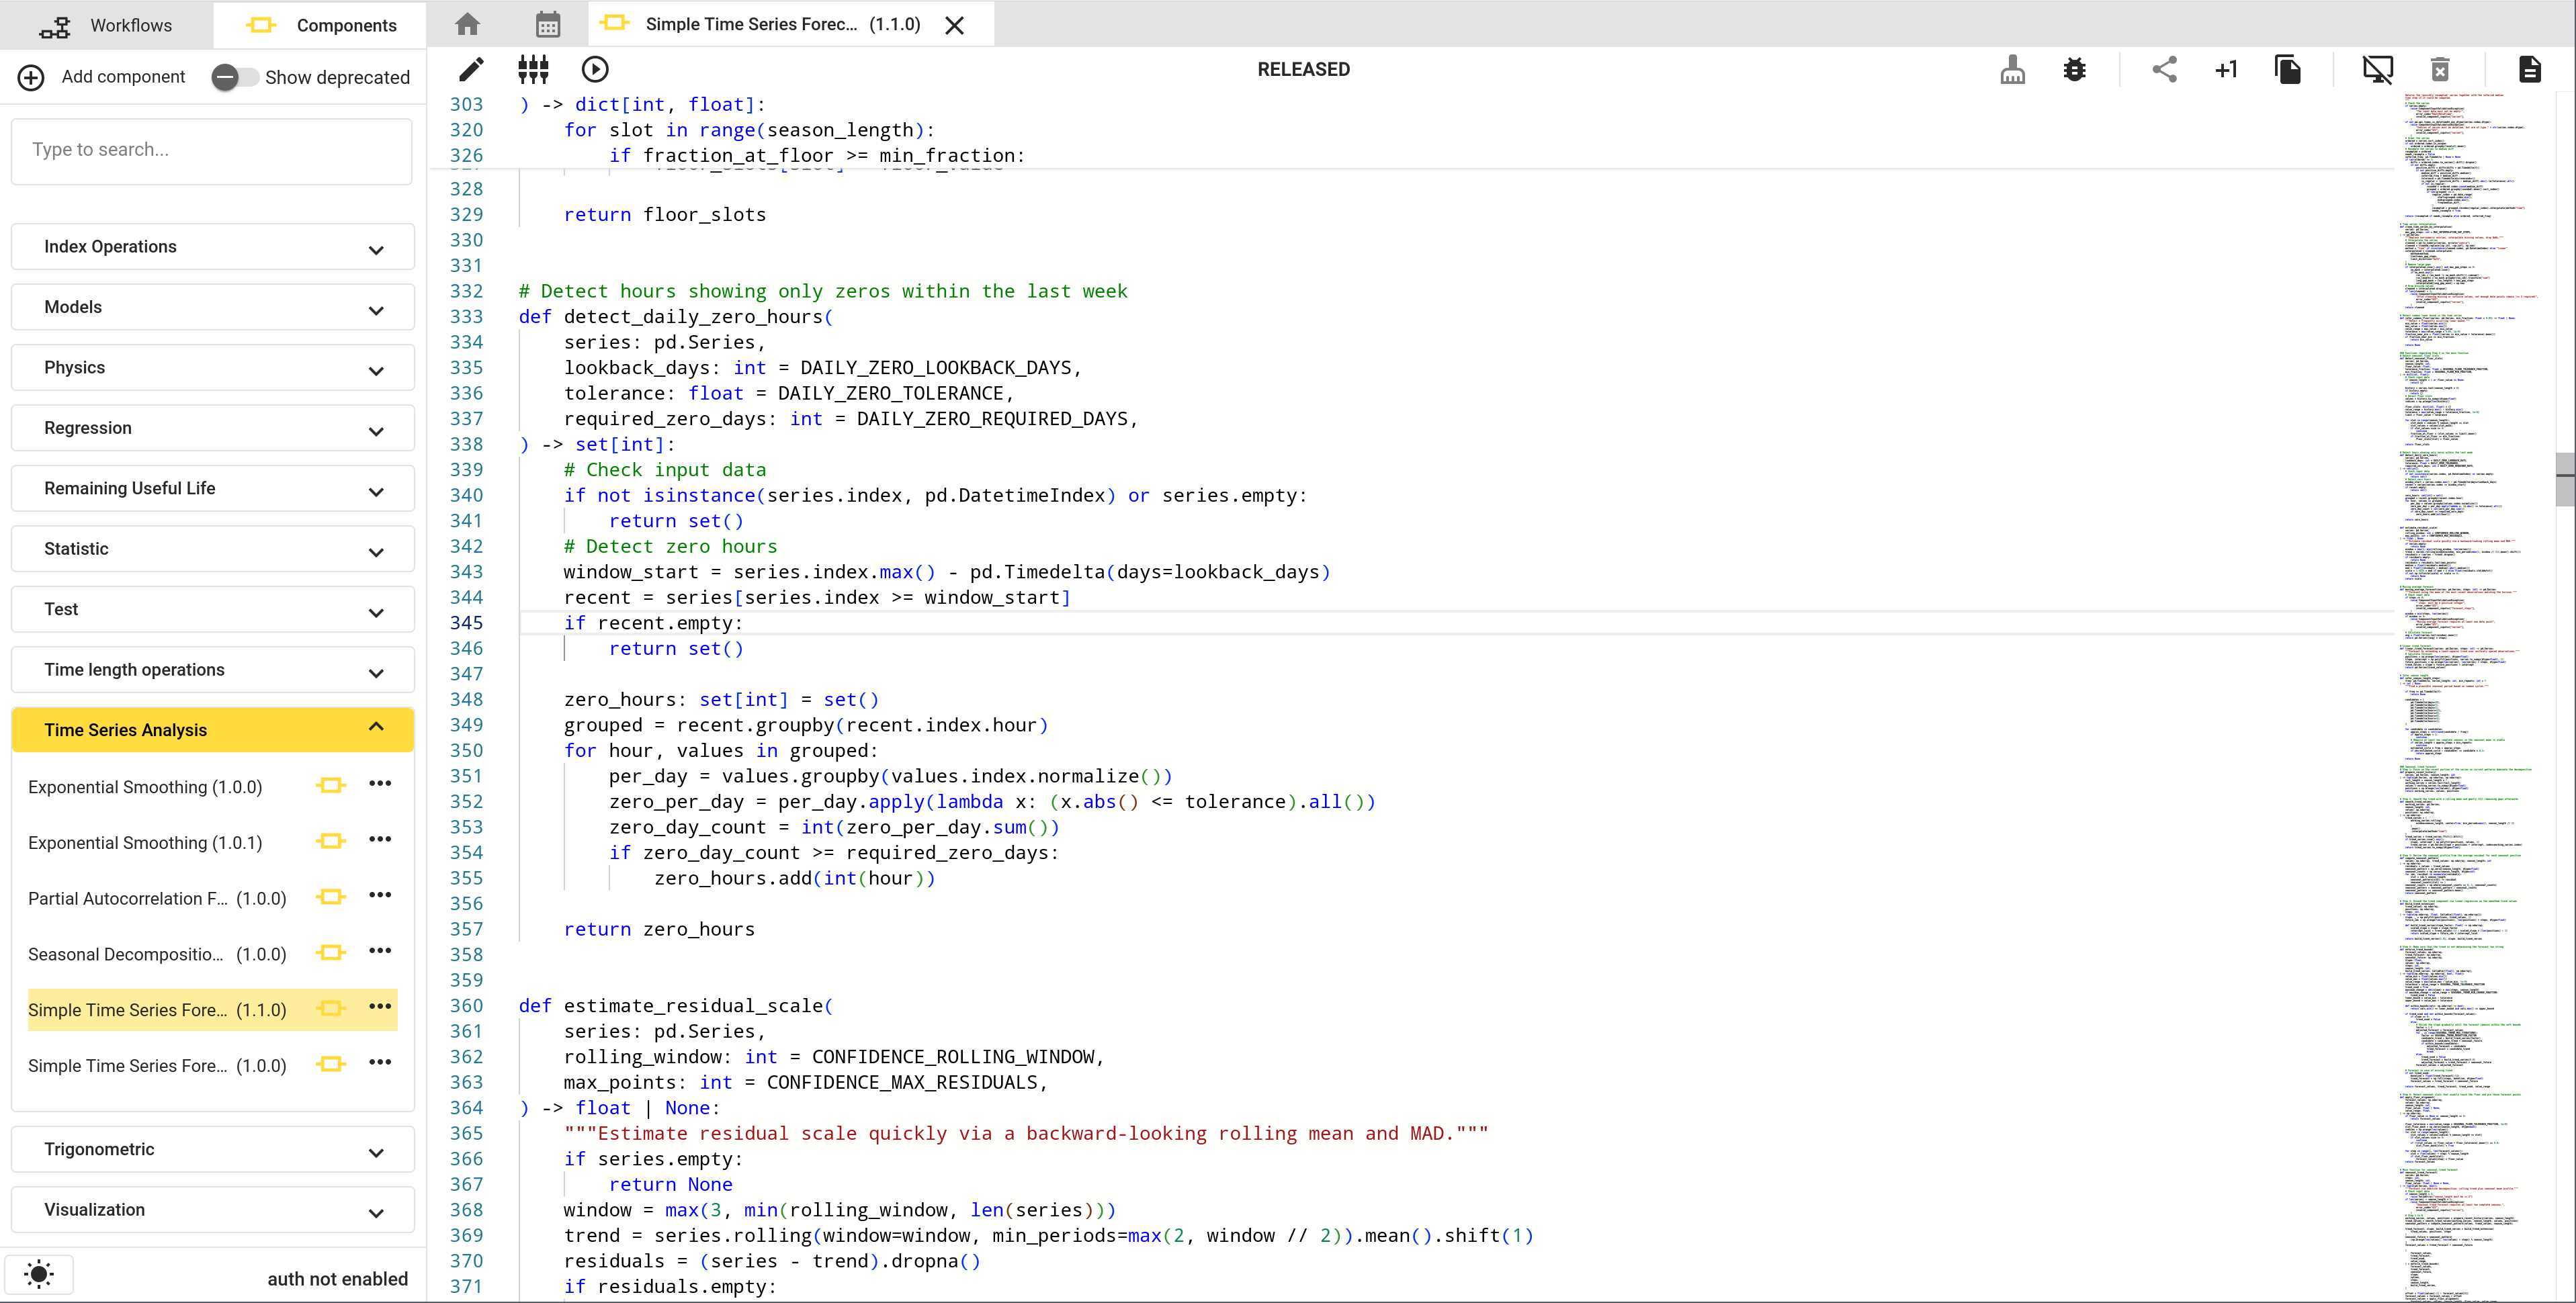Viewport: 2576px width, 1303px height.
Task: Click the bug debug icon
Action: tap(2074, 69)
